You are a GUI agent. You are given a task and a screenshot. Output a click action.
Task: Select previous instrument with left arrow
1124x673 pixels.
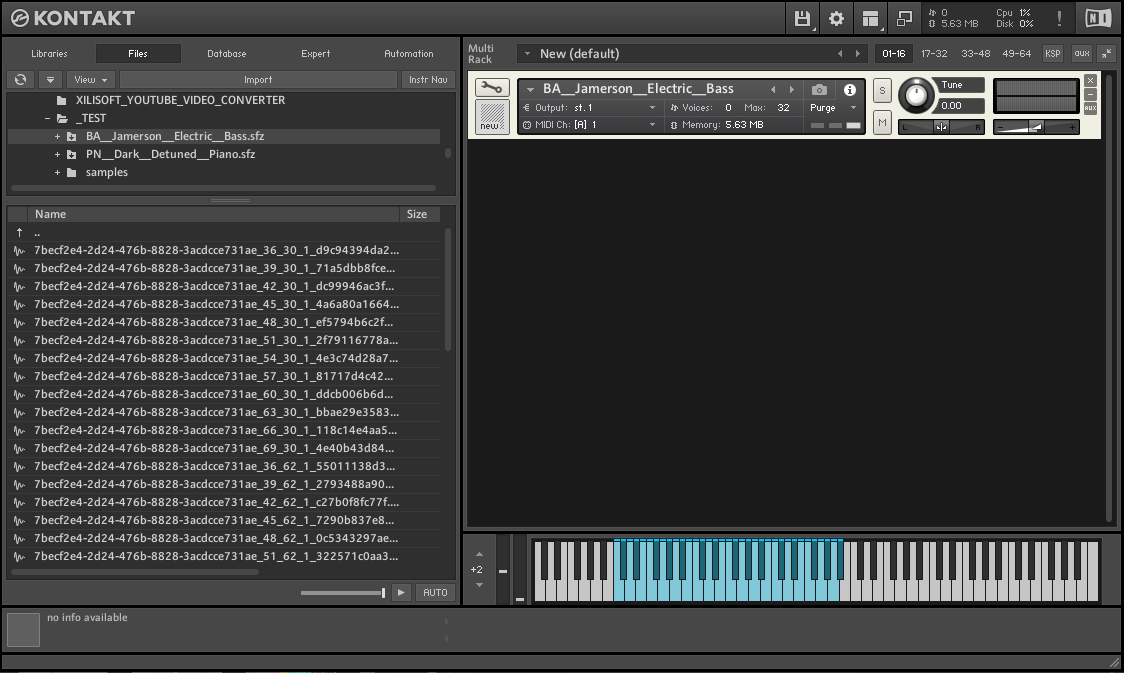click(773, 90)
